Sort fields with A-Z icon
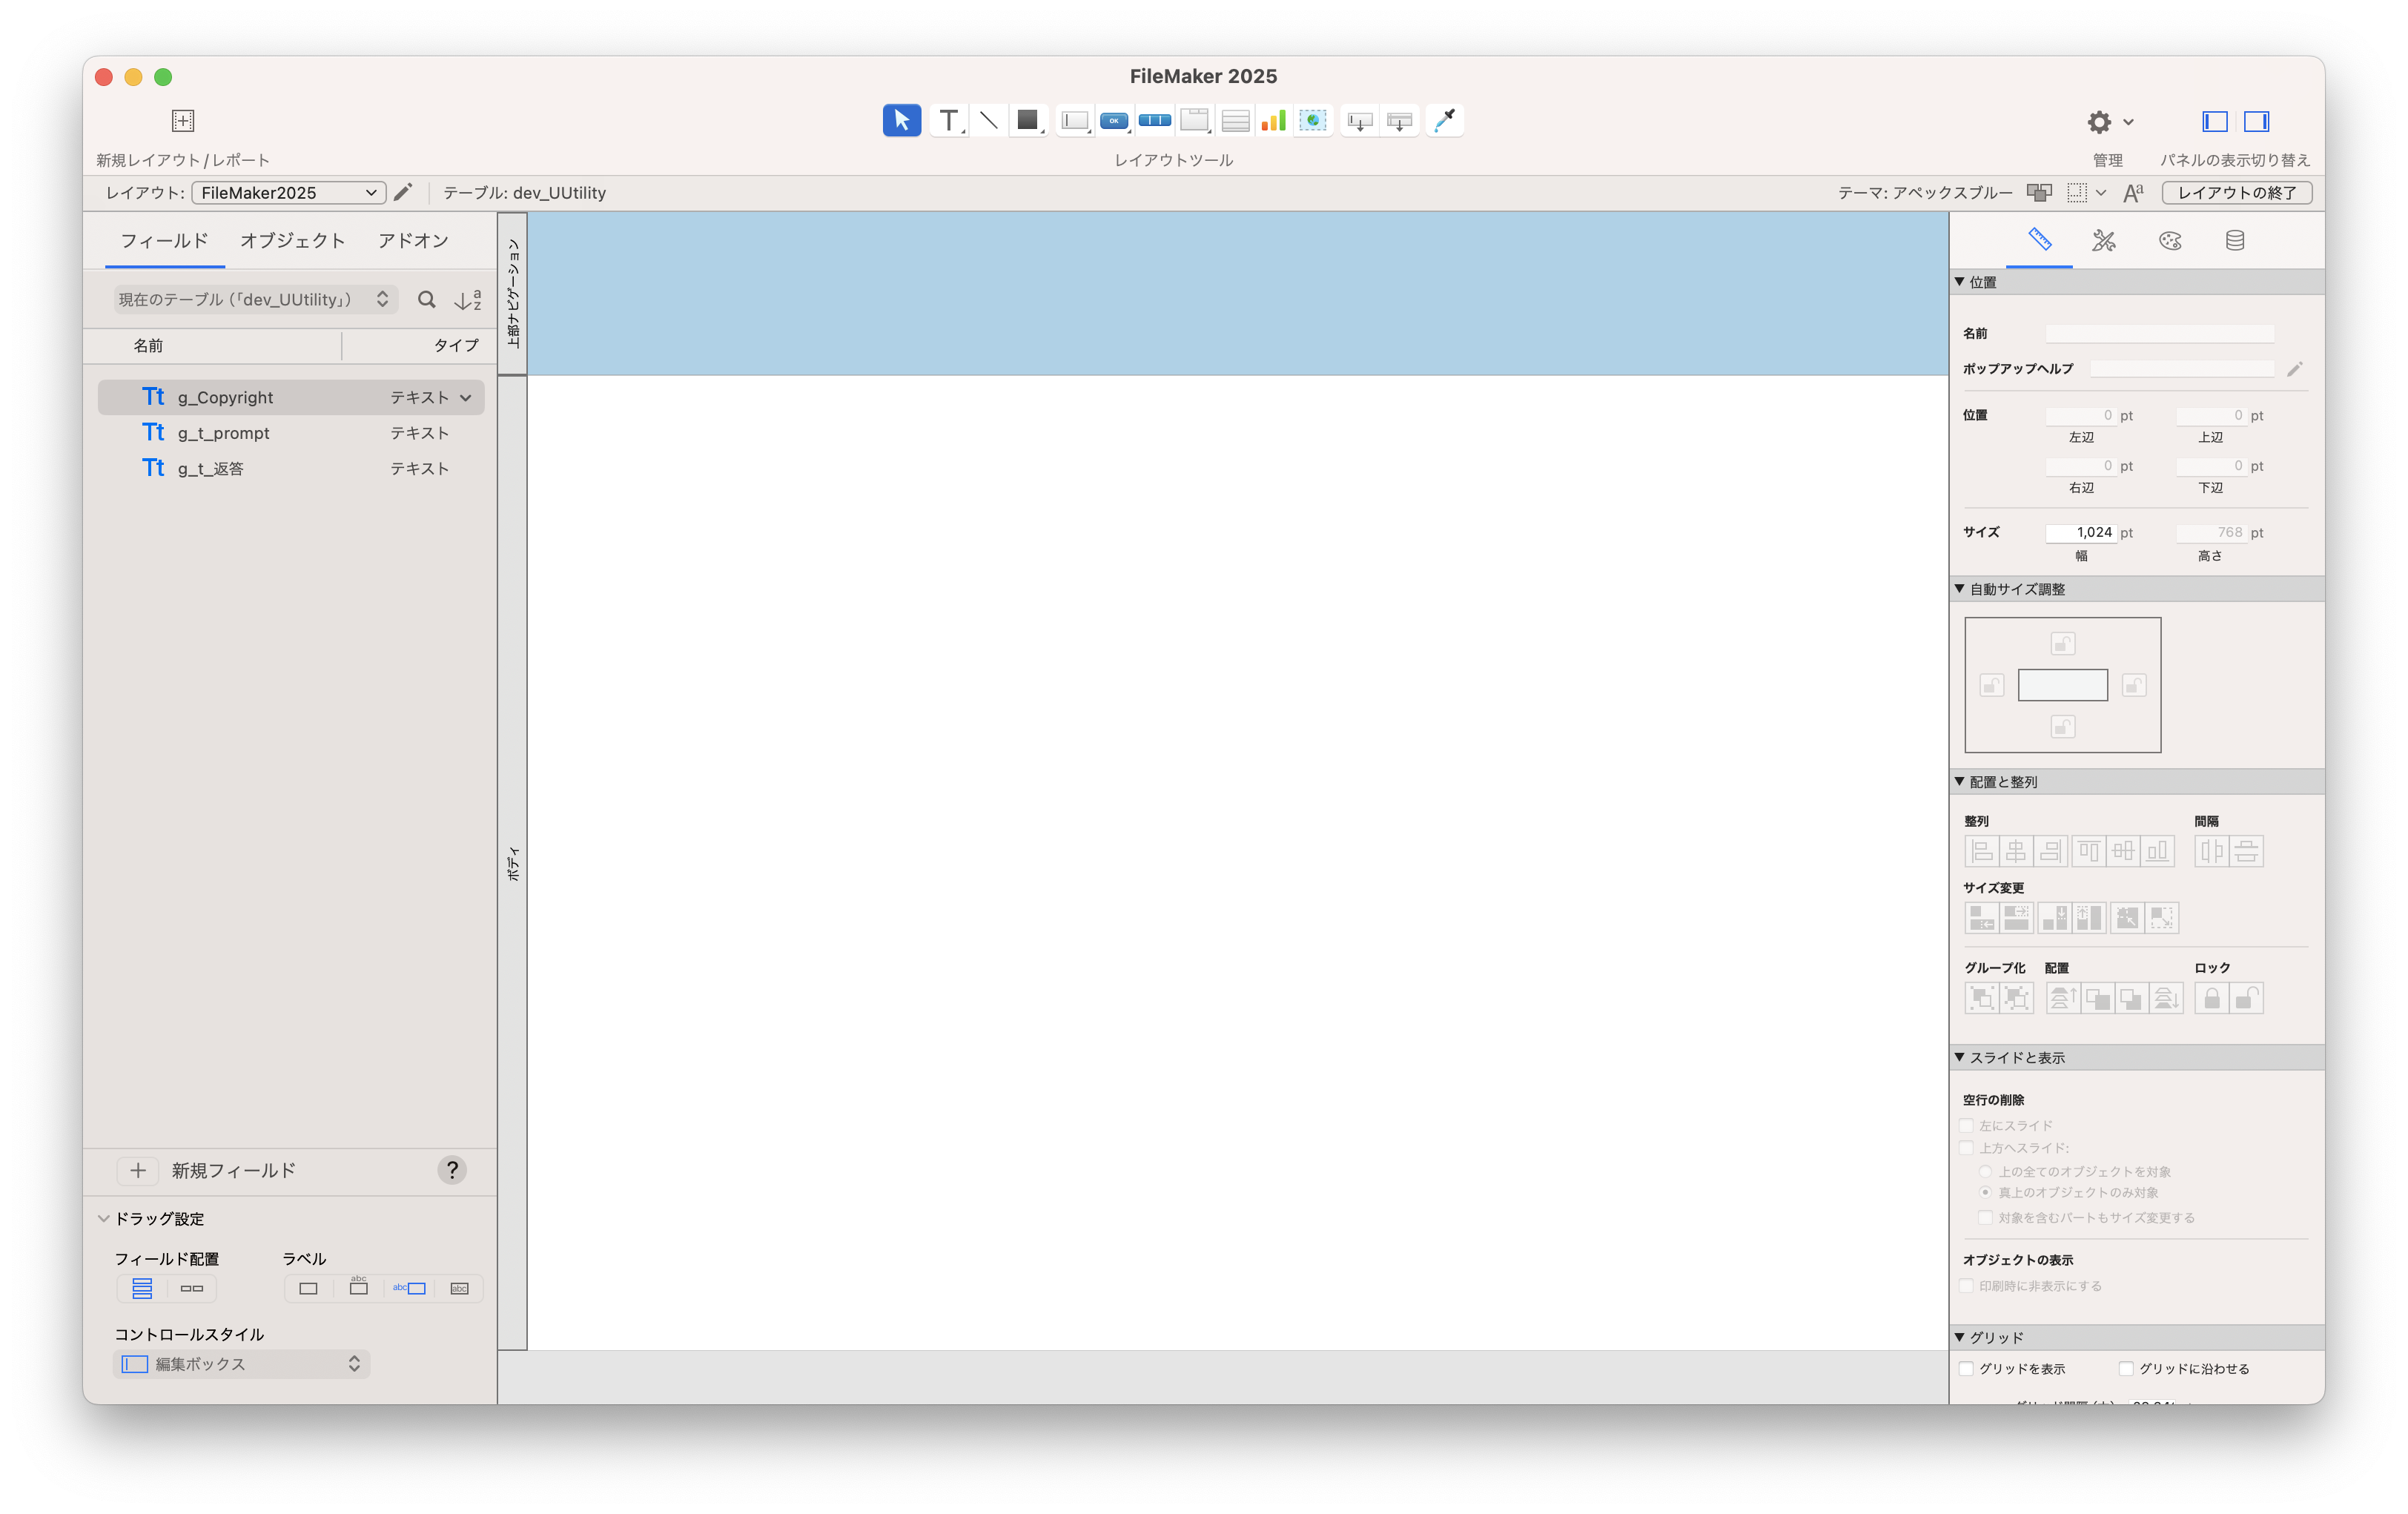Screen dimensions: 2408x1514 pos(467,299)
